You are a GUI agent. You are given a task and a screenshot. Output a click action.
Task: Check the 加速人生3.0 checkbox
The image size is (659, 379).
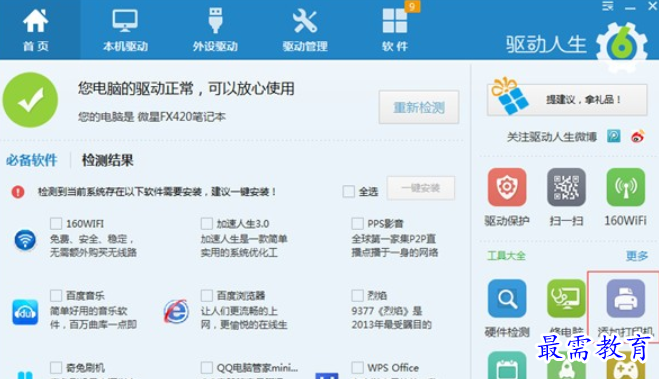(207, 223)
